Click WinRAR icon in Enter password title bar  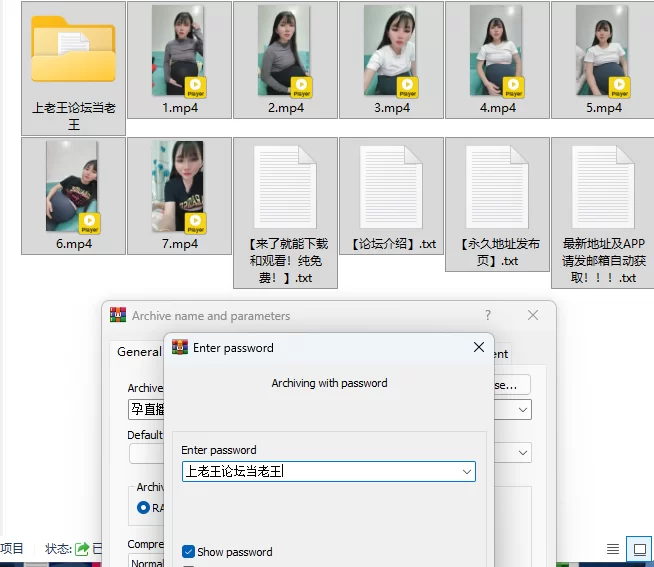pos(180,348)
